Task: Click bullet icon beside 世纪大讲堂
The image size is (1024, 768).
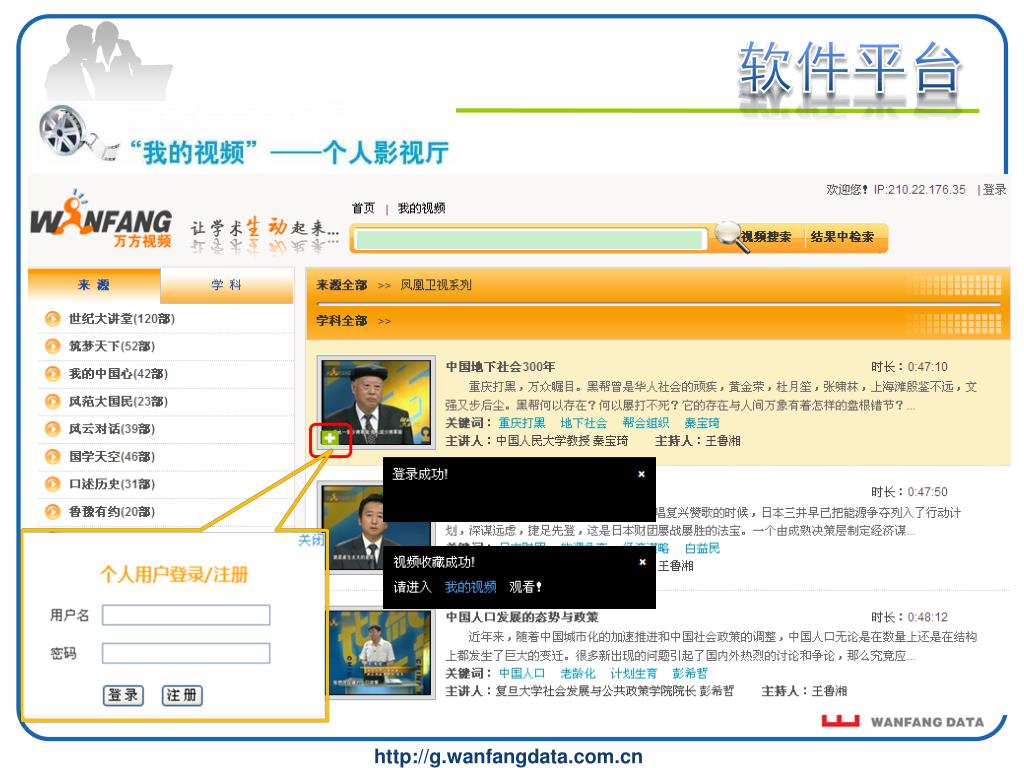Action: tap(52, 319)
